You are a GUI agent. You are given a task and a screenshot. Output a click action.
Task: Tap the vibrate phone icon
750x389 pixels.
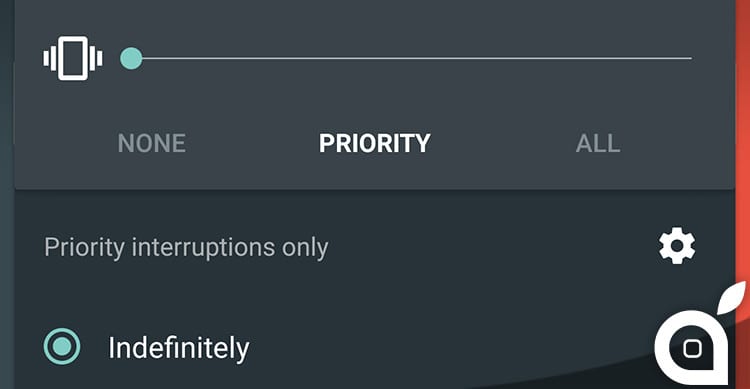pyautogui.click(x=73, y=58)
